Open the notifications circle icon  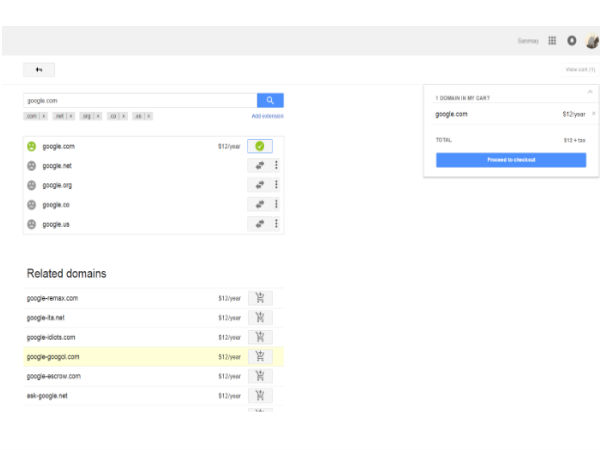pos(571,41)
